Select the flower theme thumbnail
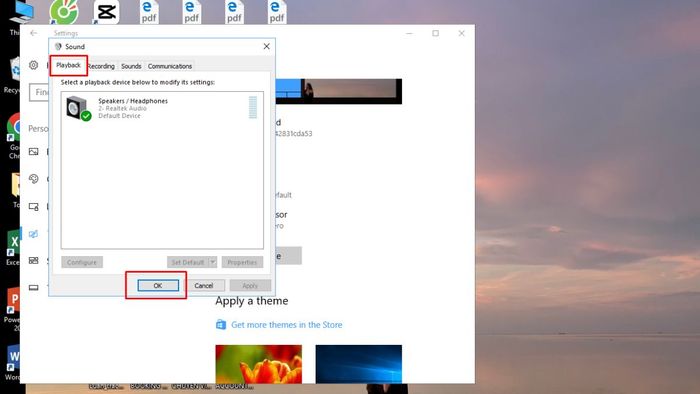Screen dimensions: 700x394 coord(258,364)
